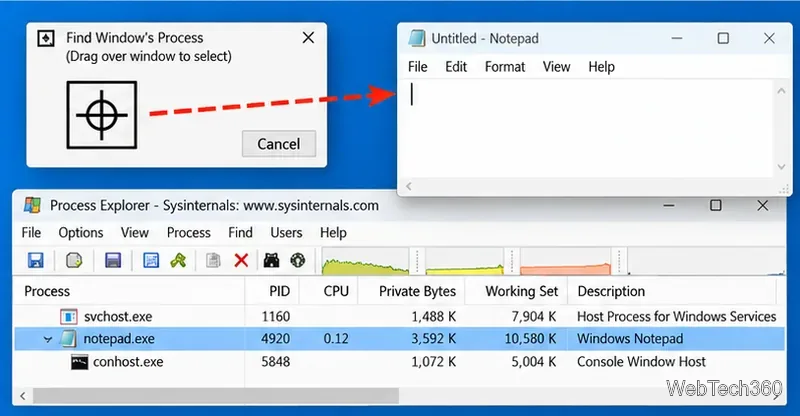
Task: Click the grayed Properties toolbar icon
Action: pos(213,261)
